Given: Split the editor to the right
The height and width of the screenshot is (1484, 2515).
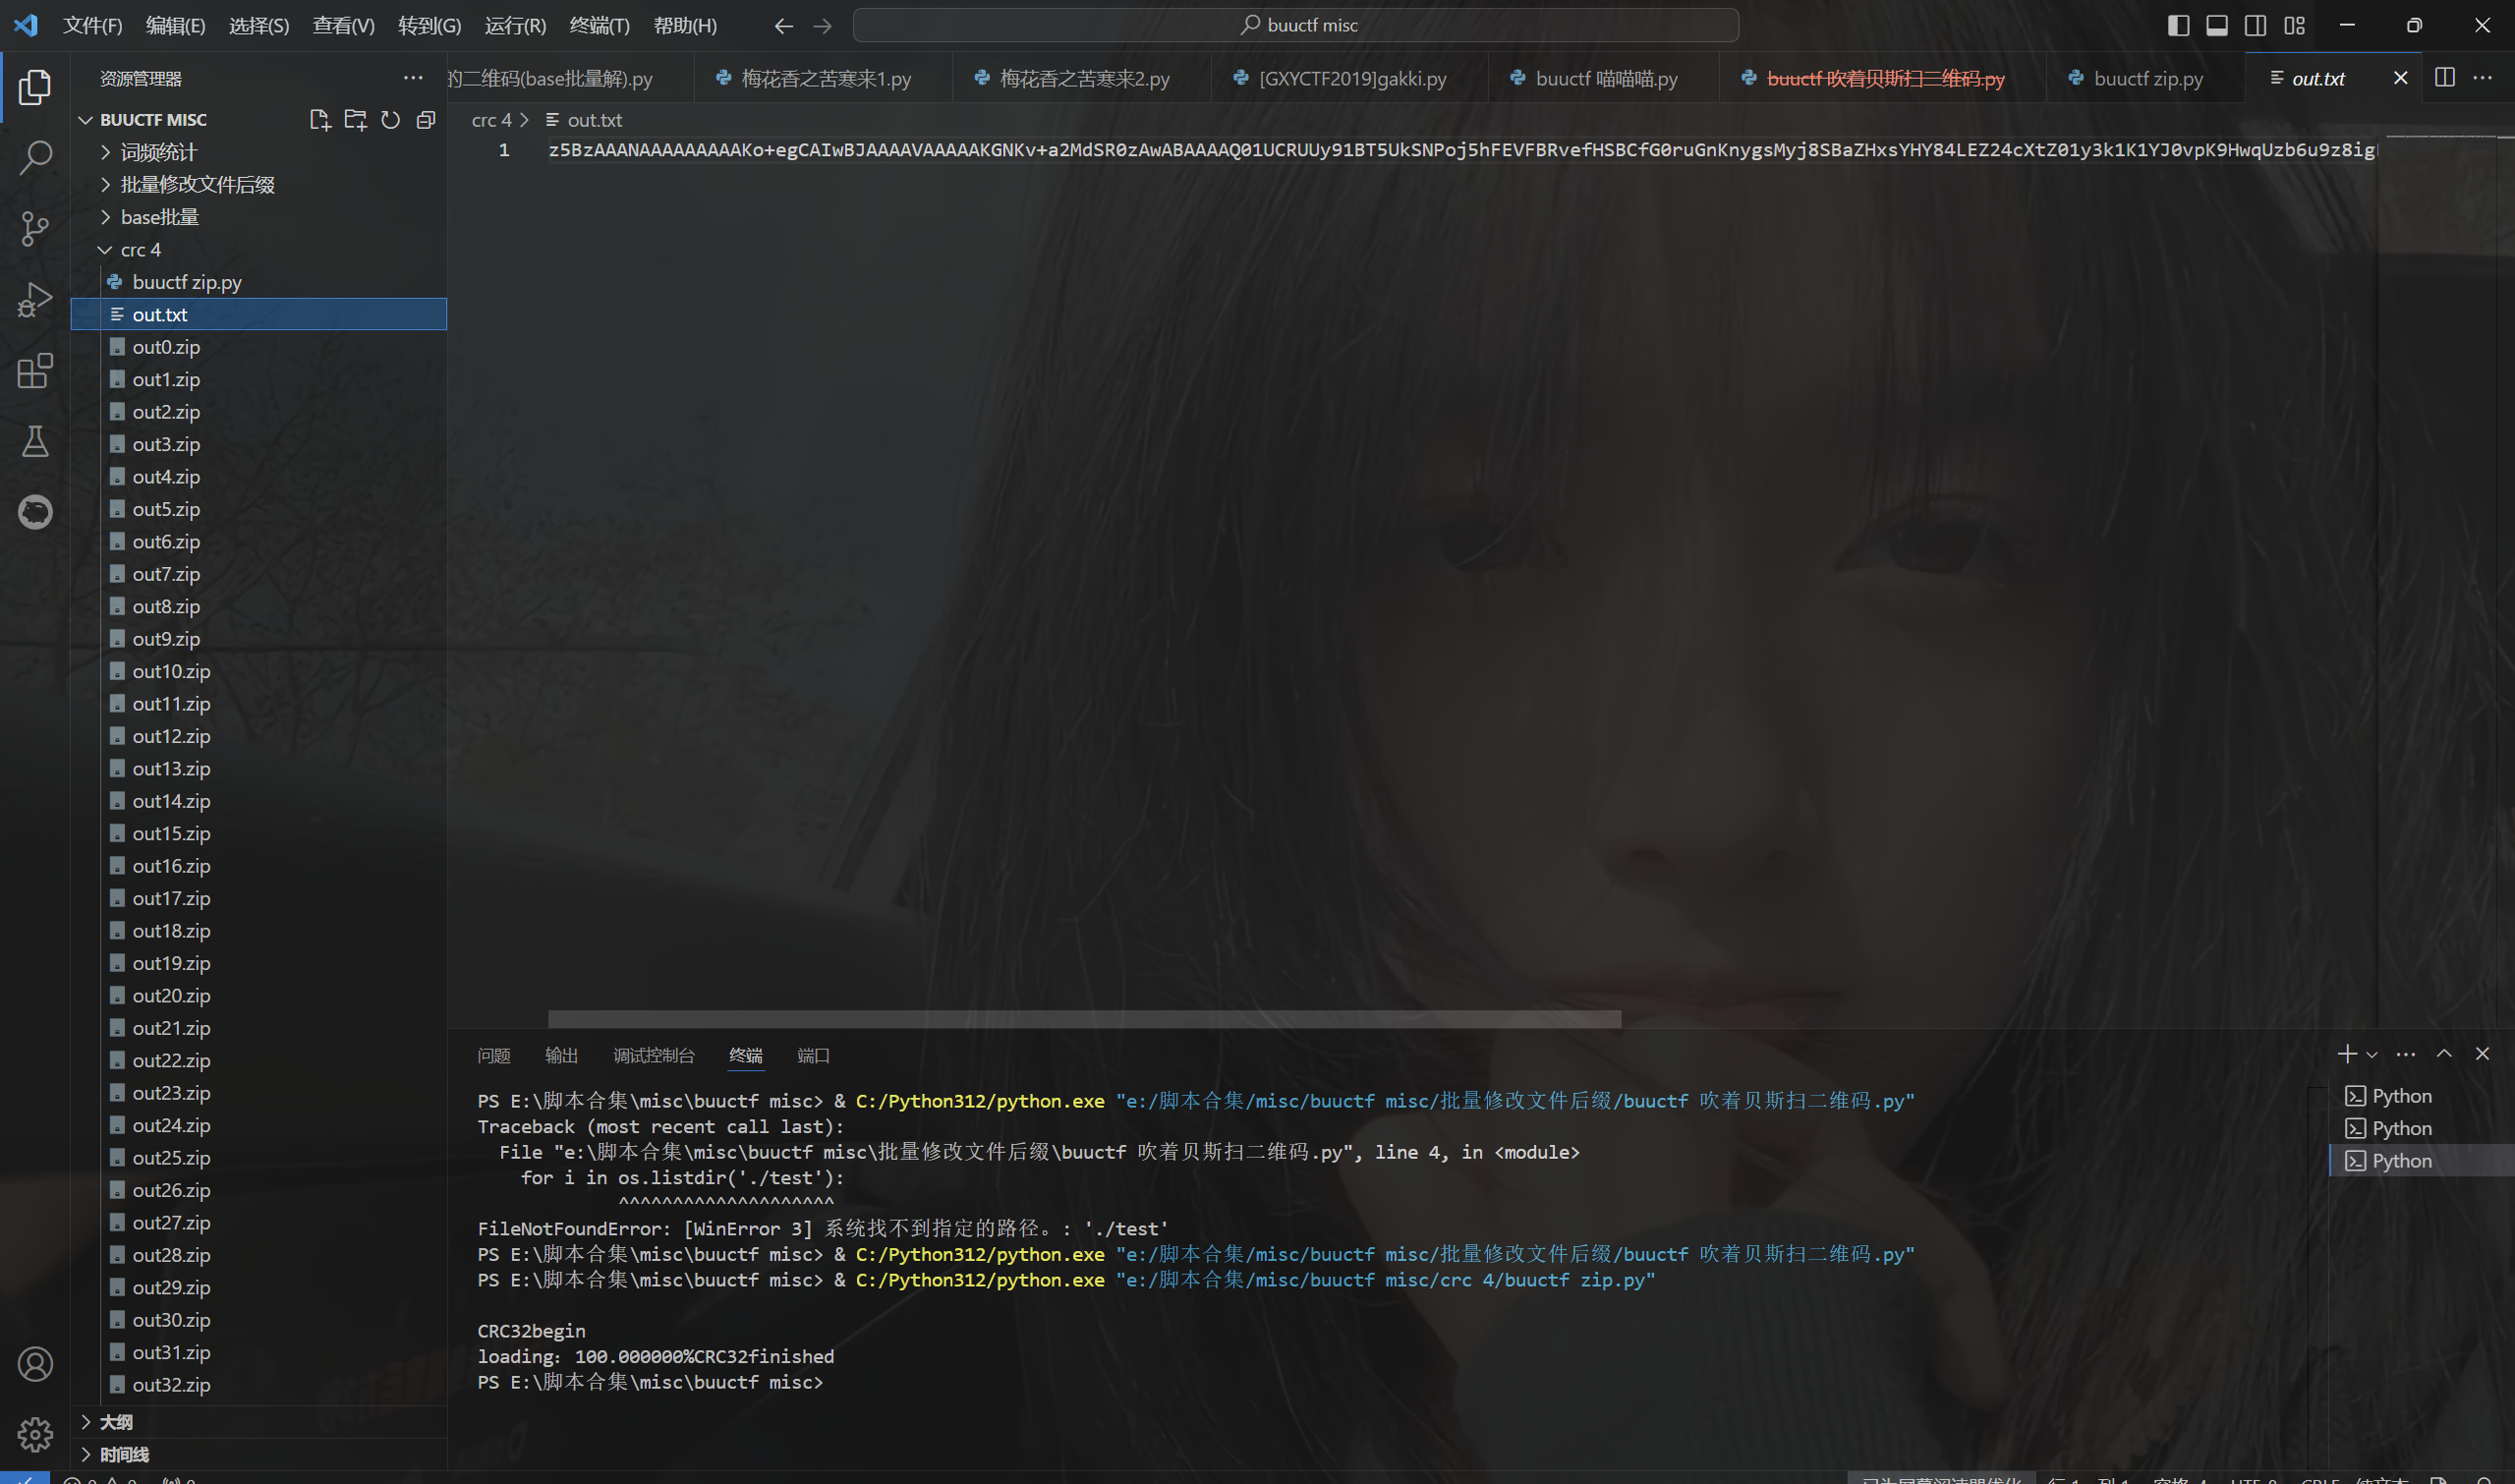Looking at the screenshot, I should (x=2445, y=78).
